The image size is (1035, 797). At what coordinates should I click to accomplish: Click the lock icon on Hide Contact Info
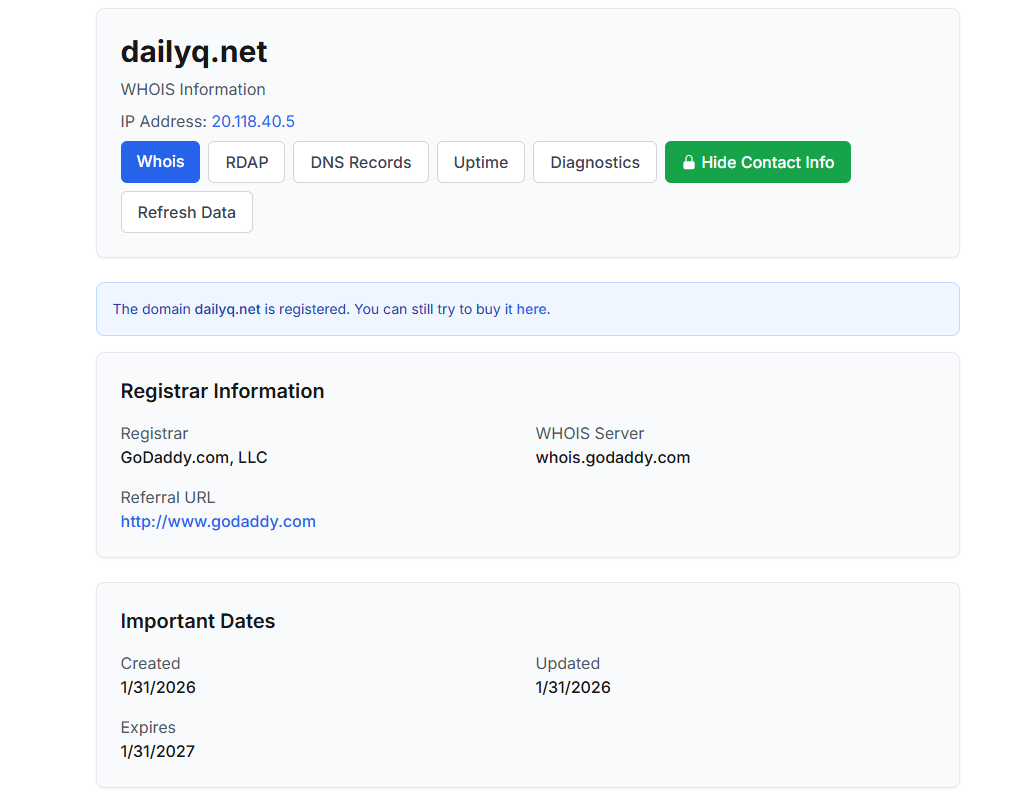point(688,162)
